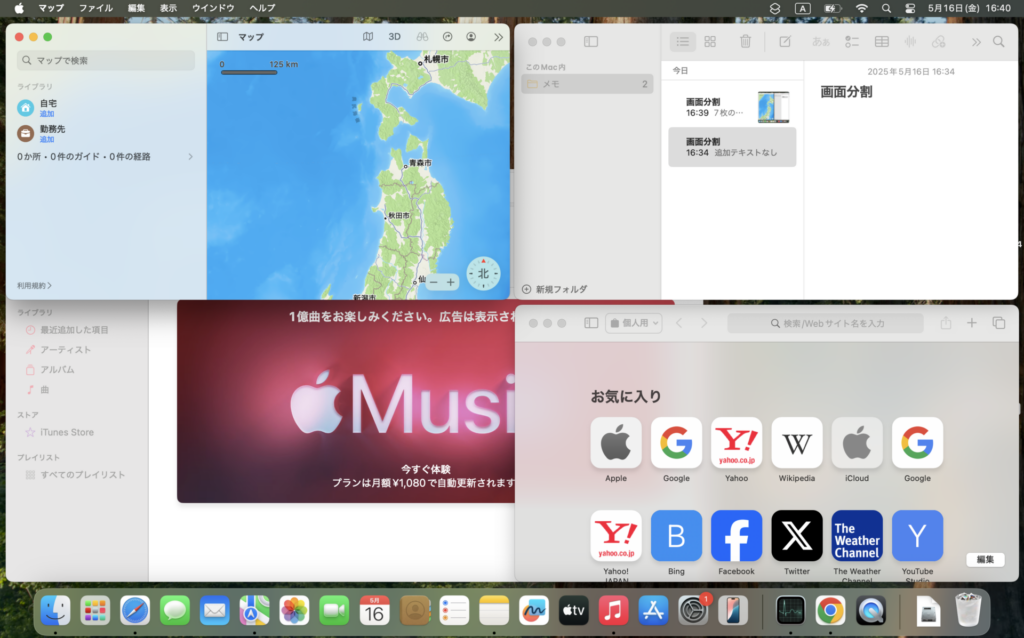Open the account icon in Maps toolbar
The image size is (1024, 638).
click(x=471, y=37)
